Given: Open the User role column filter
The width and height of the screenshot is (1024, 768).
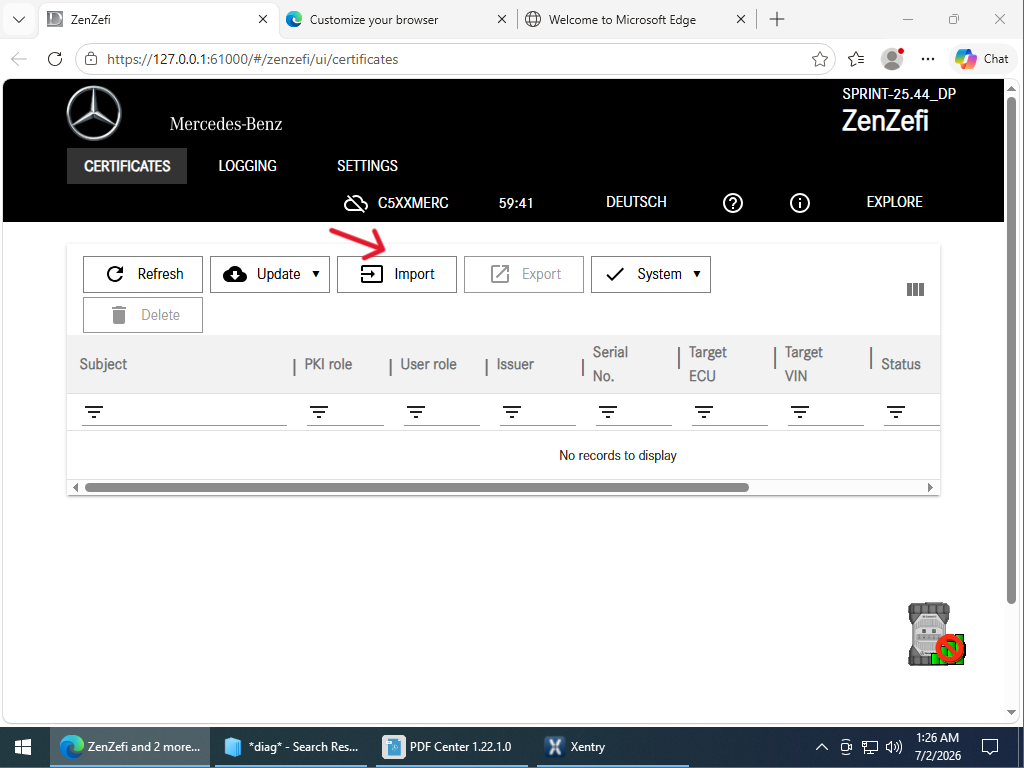Looking at the screenshot, I should [x=416, y=412].
